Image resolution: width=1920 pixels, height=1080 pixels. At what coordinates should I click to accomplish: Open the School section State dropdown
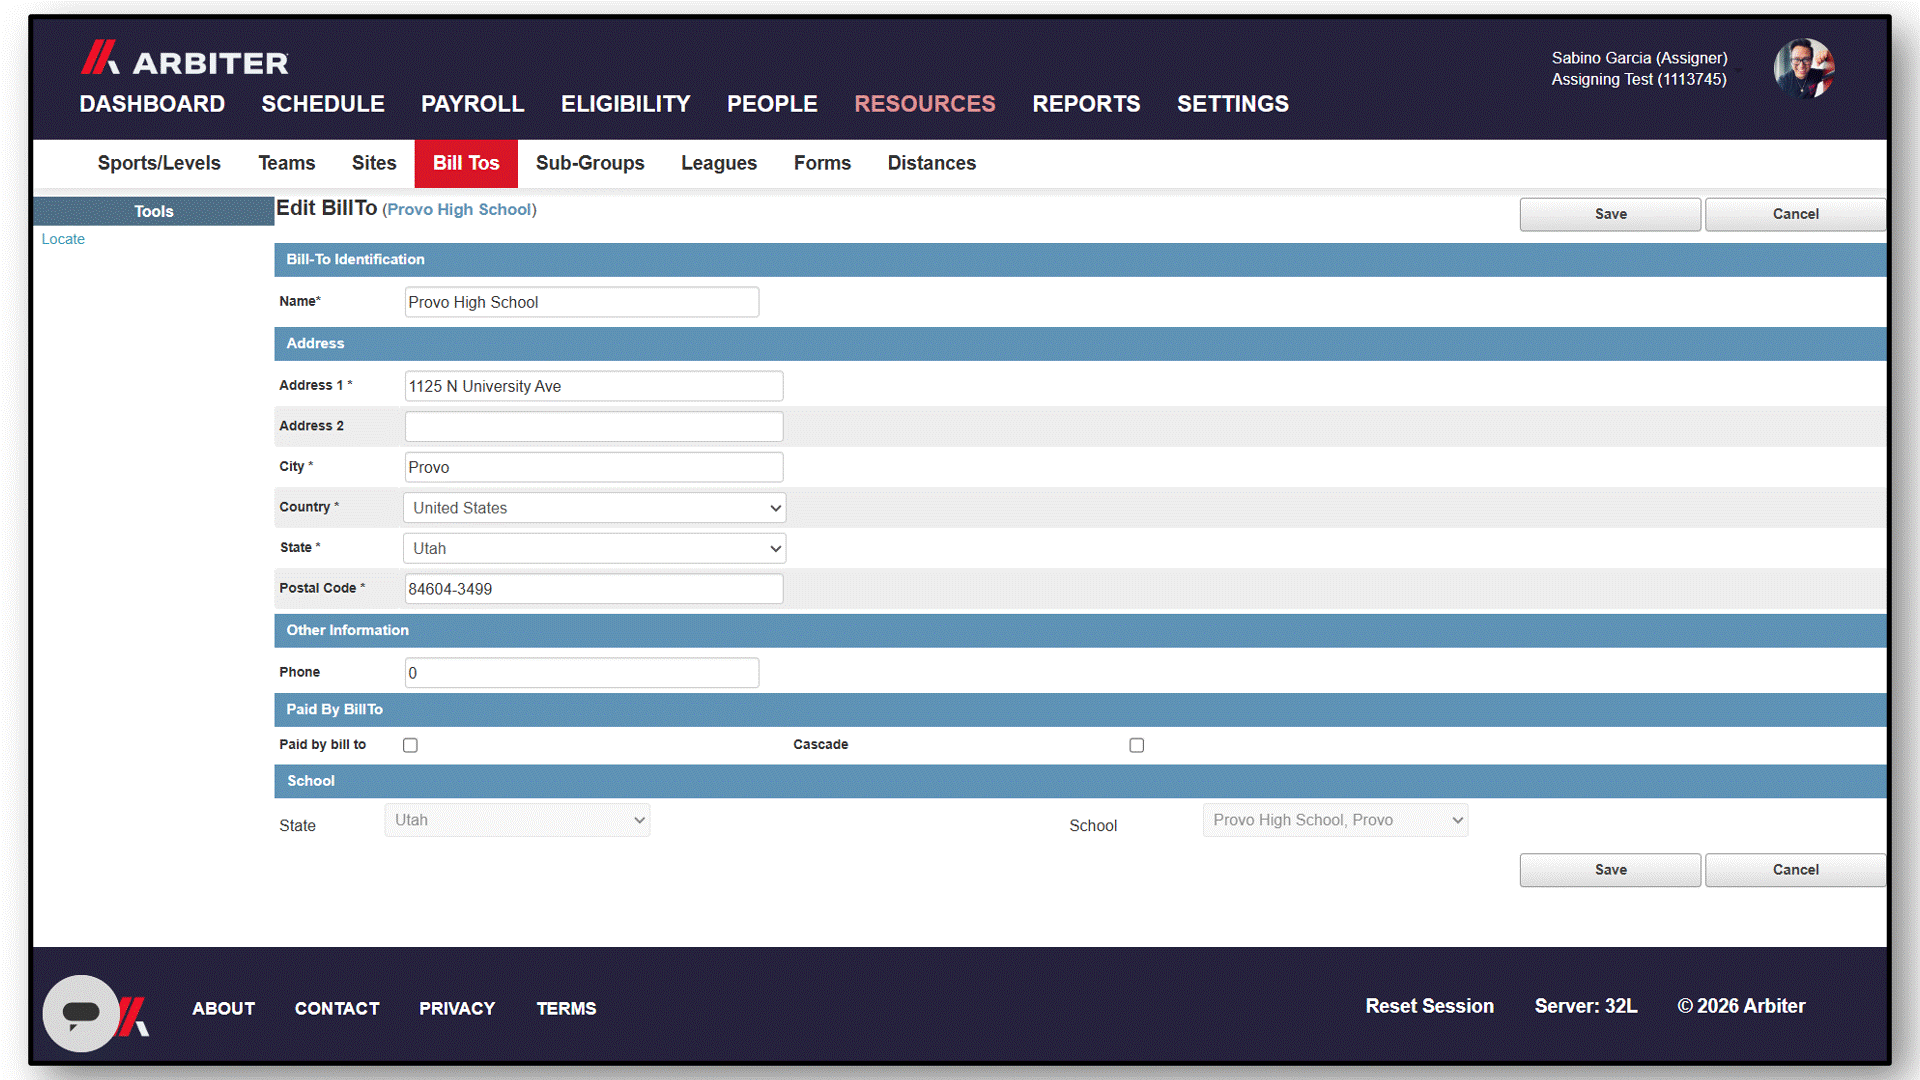pos(517,820)
